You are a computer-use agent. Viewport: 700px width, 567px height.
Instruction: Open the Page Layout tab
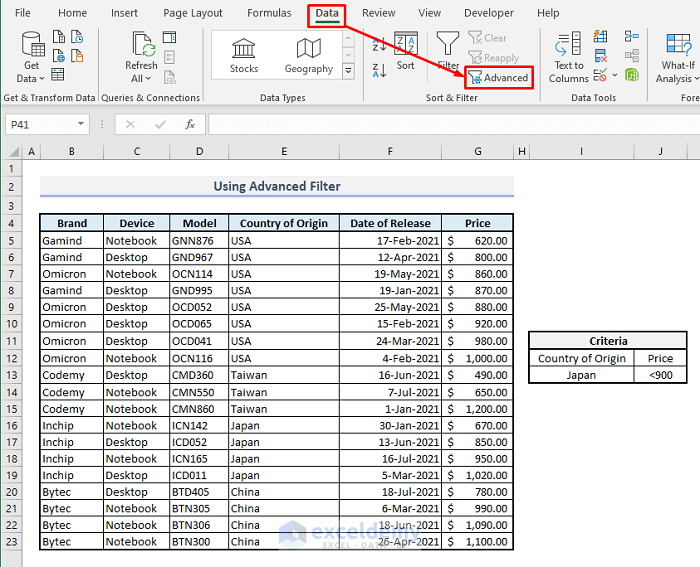pos(193,13)
